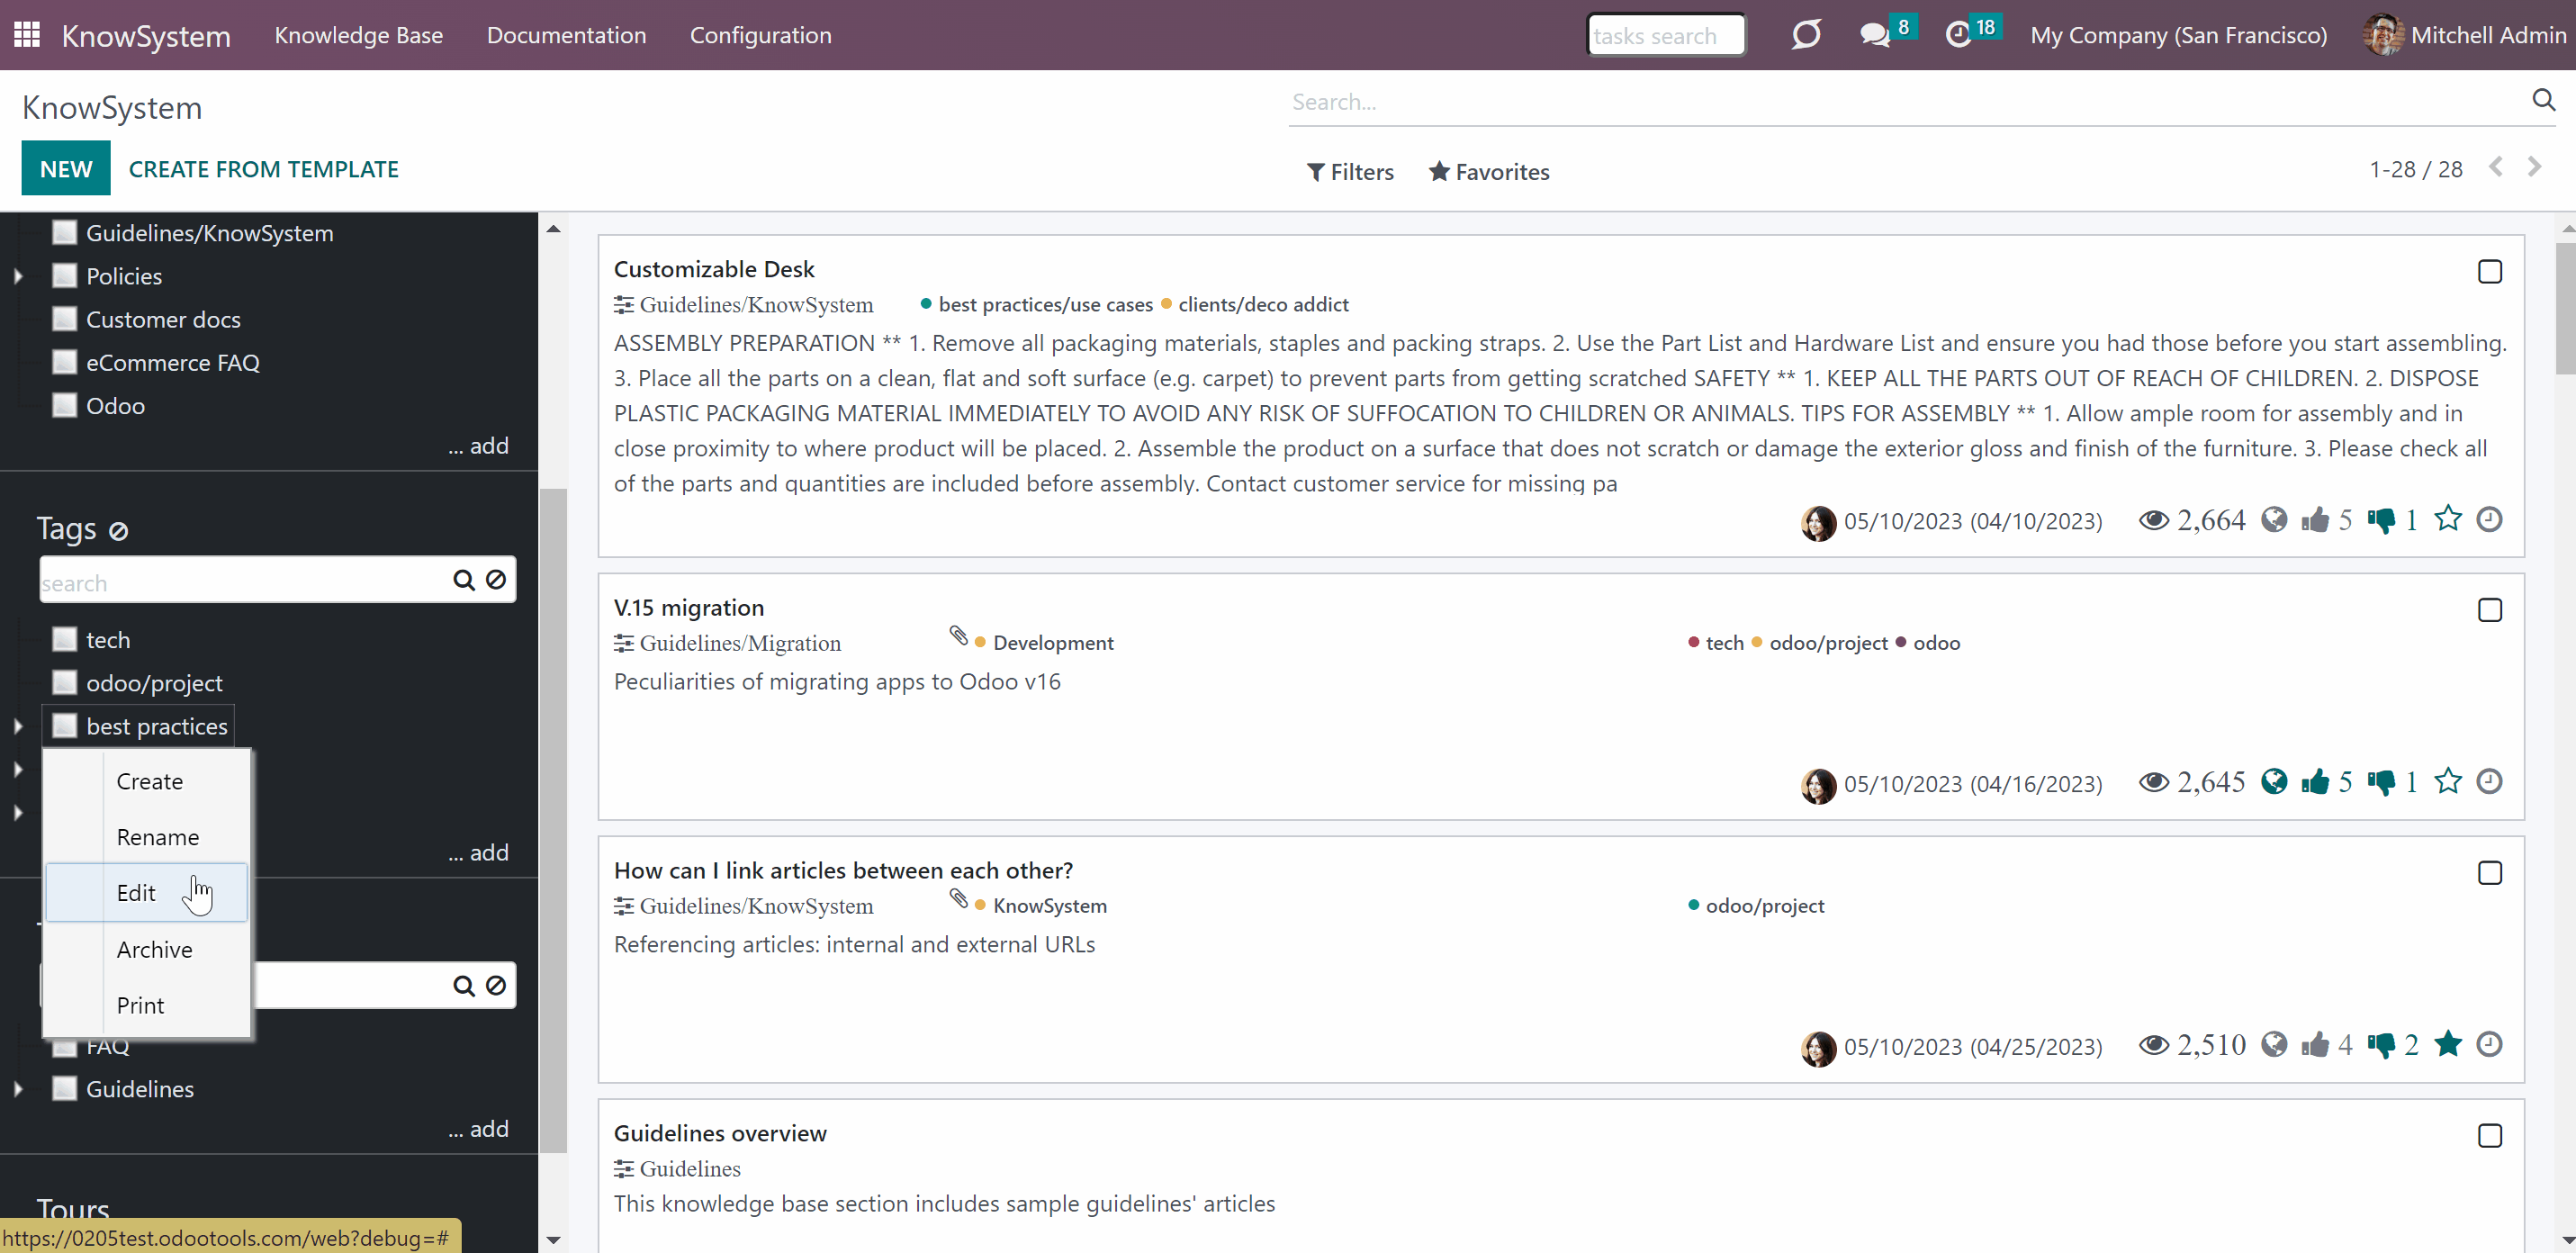This screenshot has width=2576, height=1253.
Task: Click magnifier icon in the lower sidebar search box
Action: [463, 986]
